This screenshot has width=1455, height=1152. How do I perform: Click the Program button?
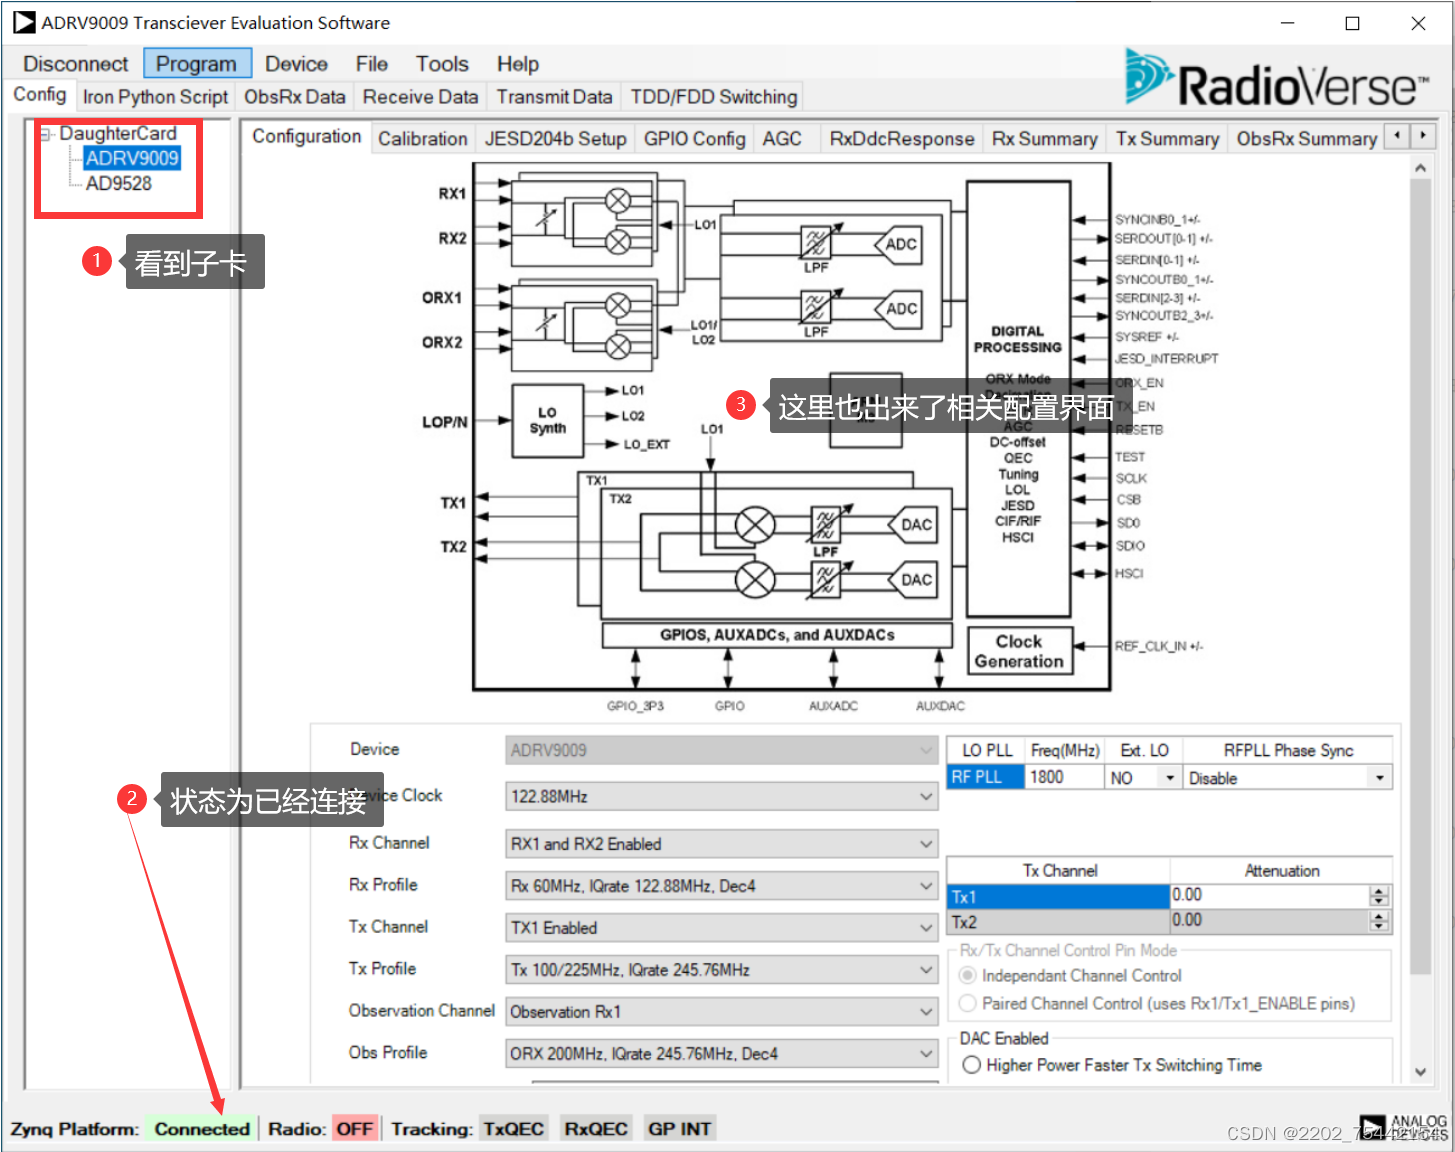[x=196, y=63]
